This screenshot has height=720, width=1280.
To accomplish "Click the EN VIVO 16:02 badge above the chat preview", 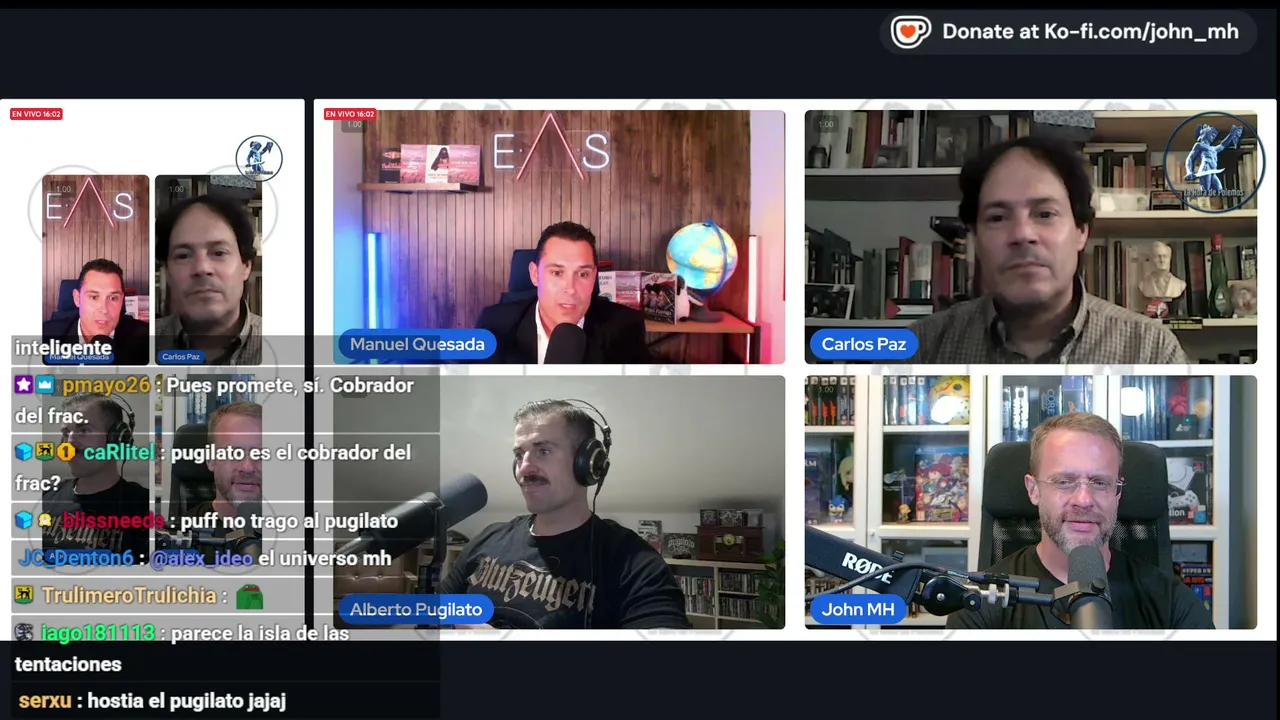I will (36, 114).
